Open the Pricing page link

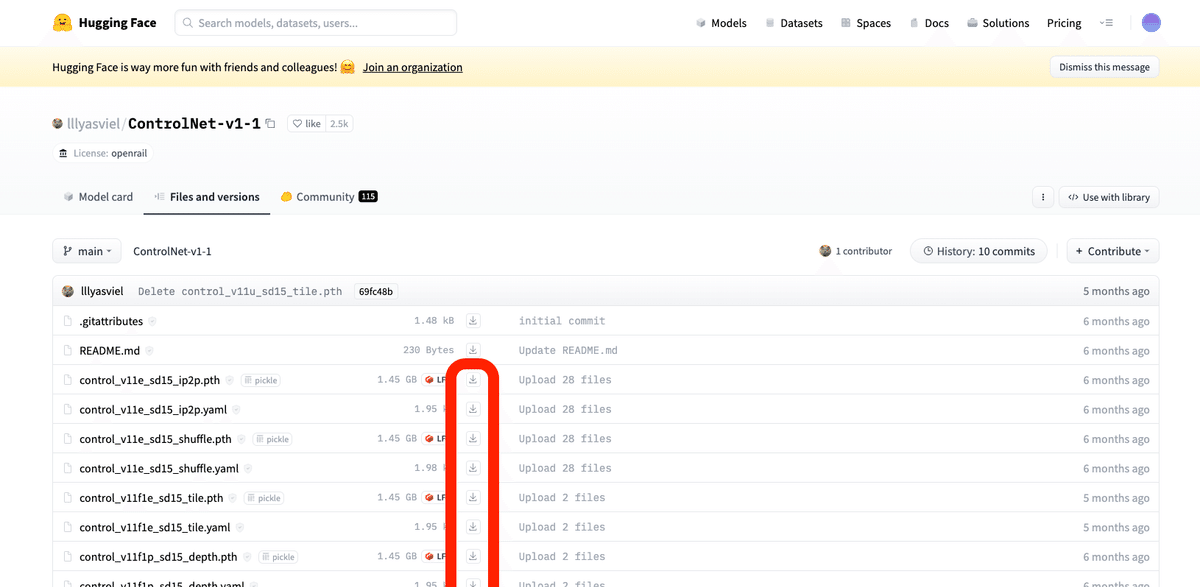(1064, 23)
